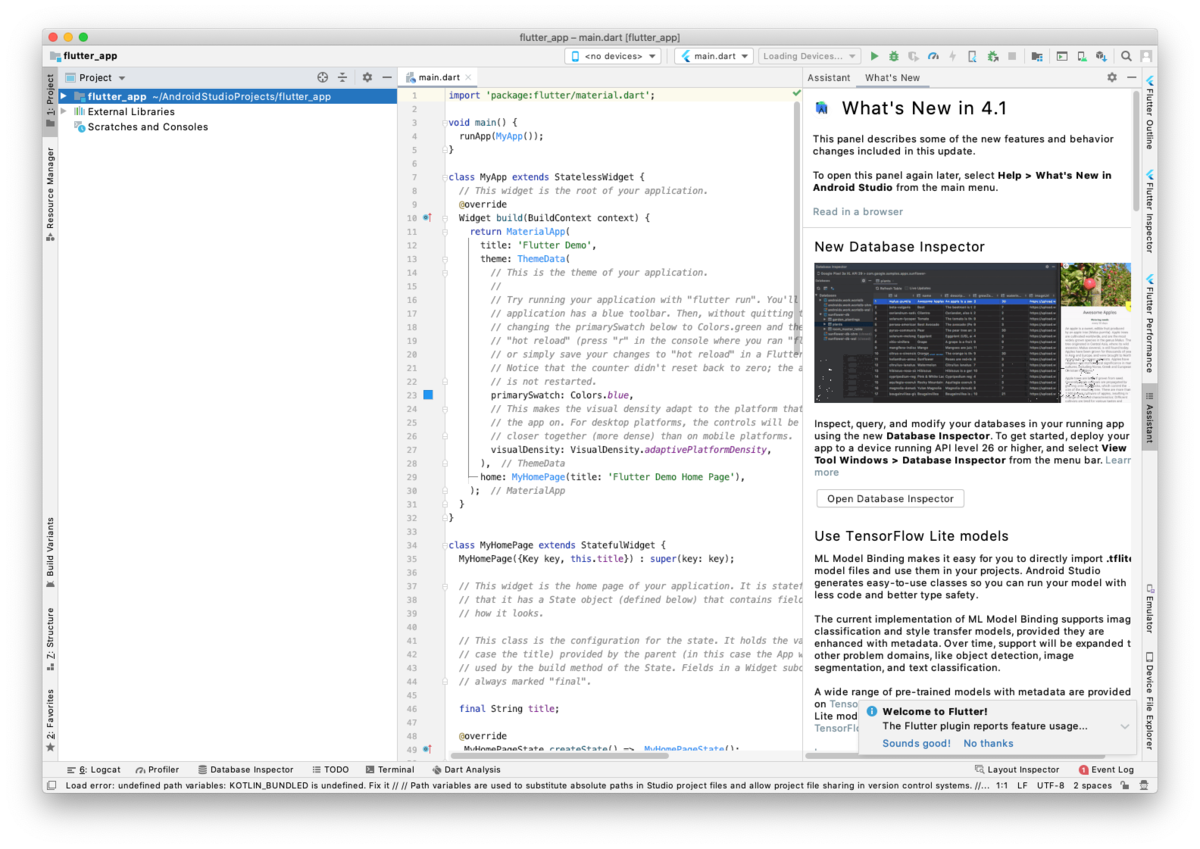Image resolution: width=1200 pixels, height=849 pixels.
Task: Open the Project view selector dropdown
Action: pos(96,77)
